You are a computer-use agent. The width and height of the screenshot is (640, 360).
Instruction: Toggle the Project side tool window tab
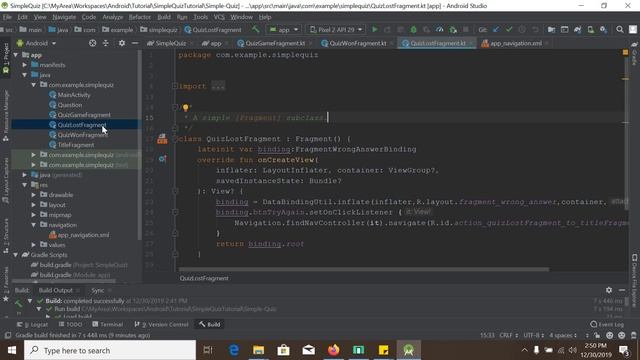coord(6,59)
